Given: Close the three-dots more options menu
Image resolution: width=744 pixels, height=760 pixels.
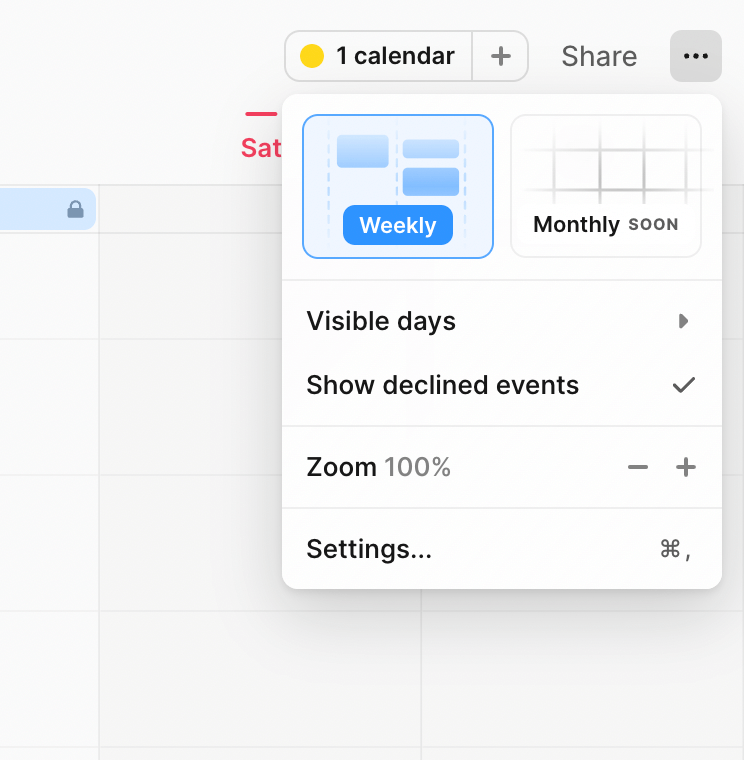Looking at the screenshot, I should (695, 56).
